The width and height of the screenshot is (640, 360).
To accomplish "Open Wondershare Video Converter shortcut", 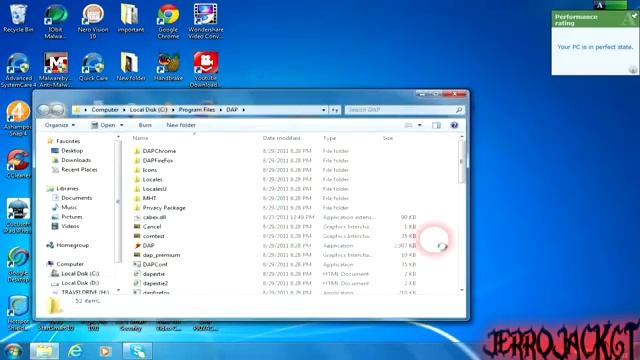I will tap(206, 21).
